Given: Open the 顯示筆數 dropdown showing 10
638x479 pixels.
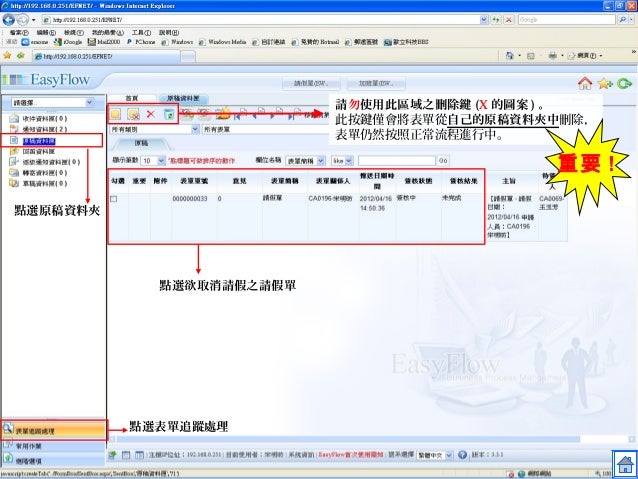Looking at the screenshot, I should coord(153,161).
